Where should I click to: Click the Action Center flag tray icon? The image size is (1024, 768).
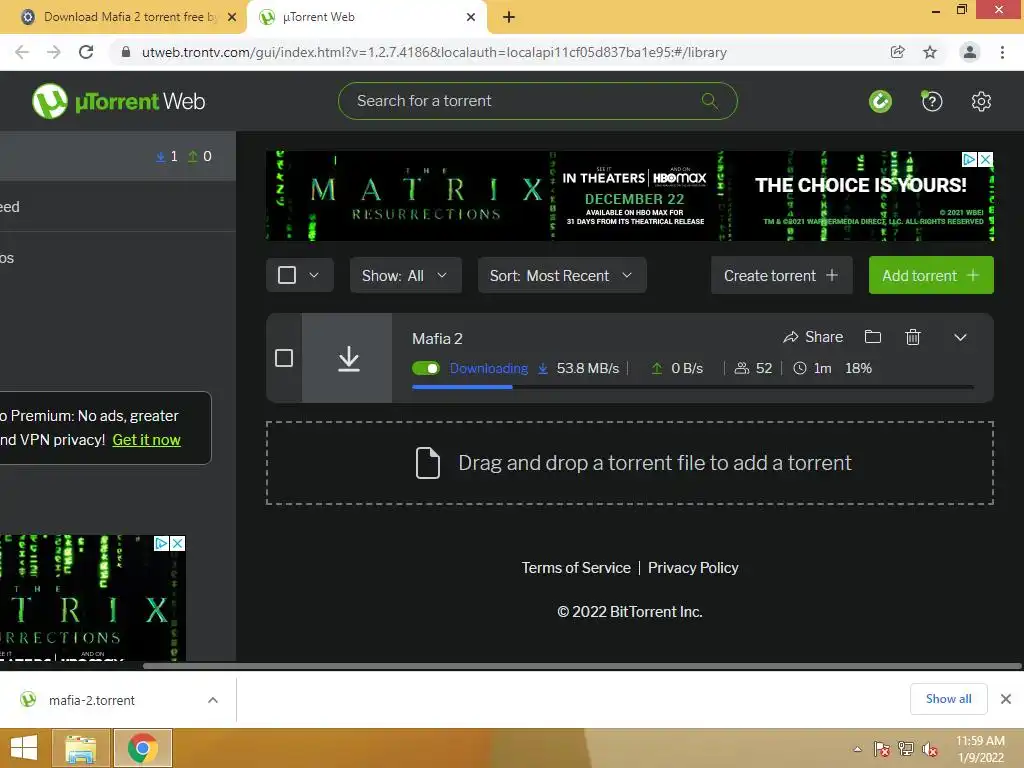pos(882,749)
